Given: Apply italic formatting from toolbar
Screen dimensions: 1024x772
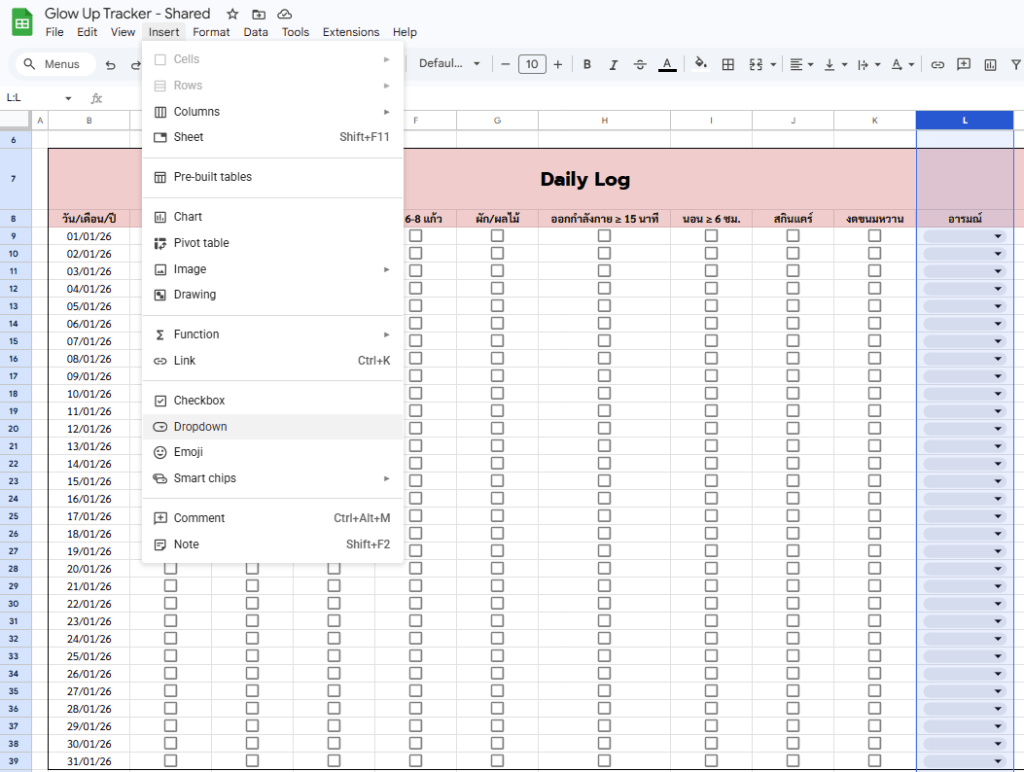Looking at the screenshot, I should click(614, 64).
